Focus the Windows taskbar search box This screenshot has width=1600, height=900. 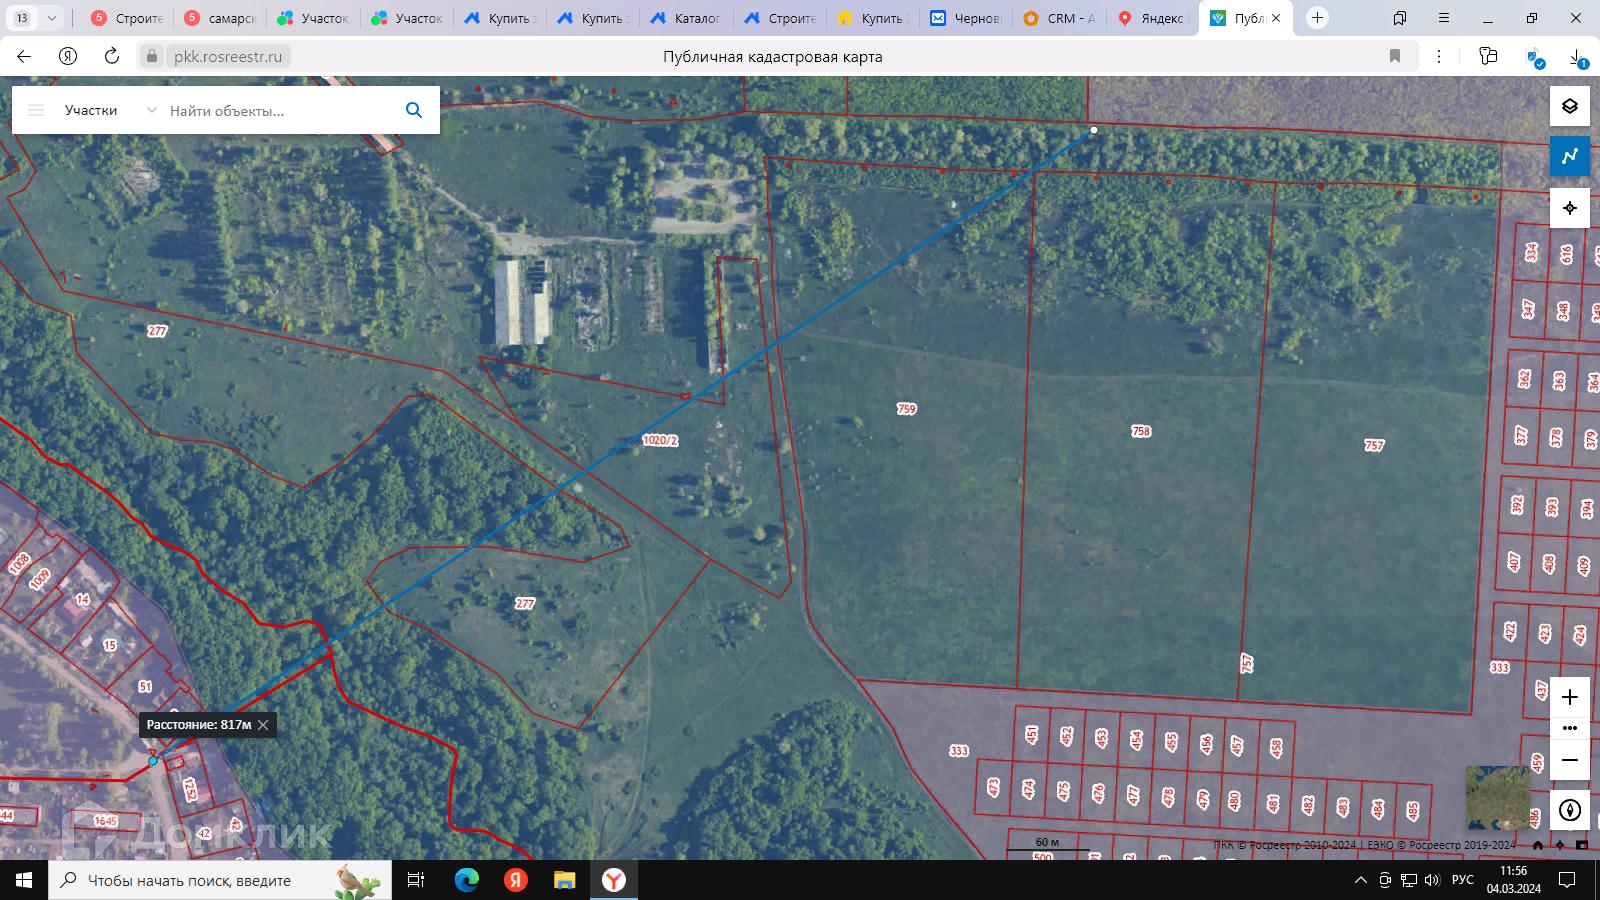pos(220,880)
